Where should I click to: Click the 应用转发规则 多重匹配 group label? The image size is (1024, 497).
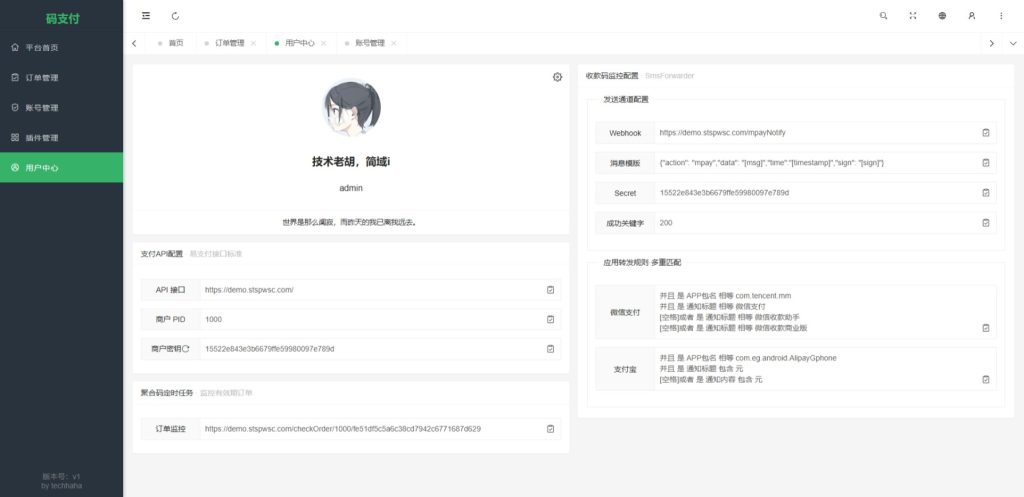point(642,263)
